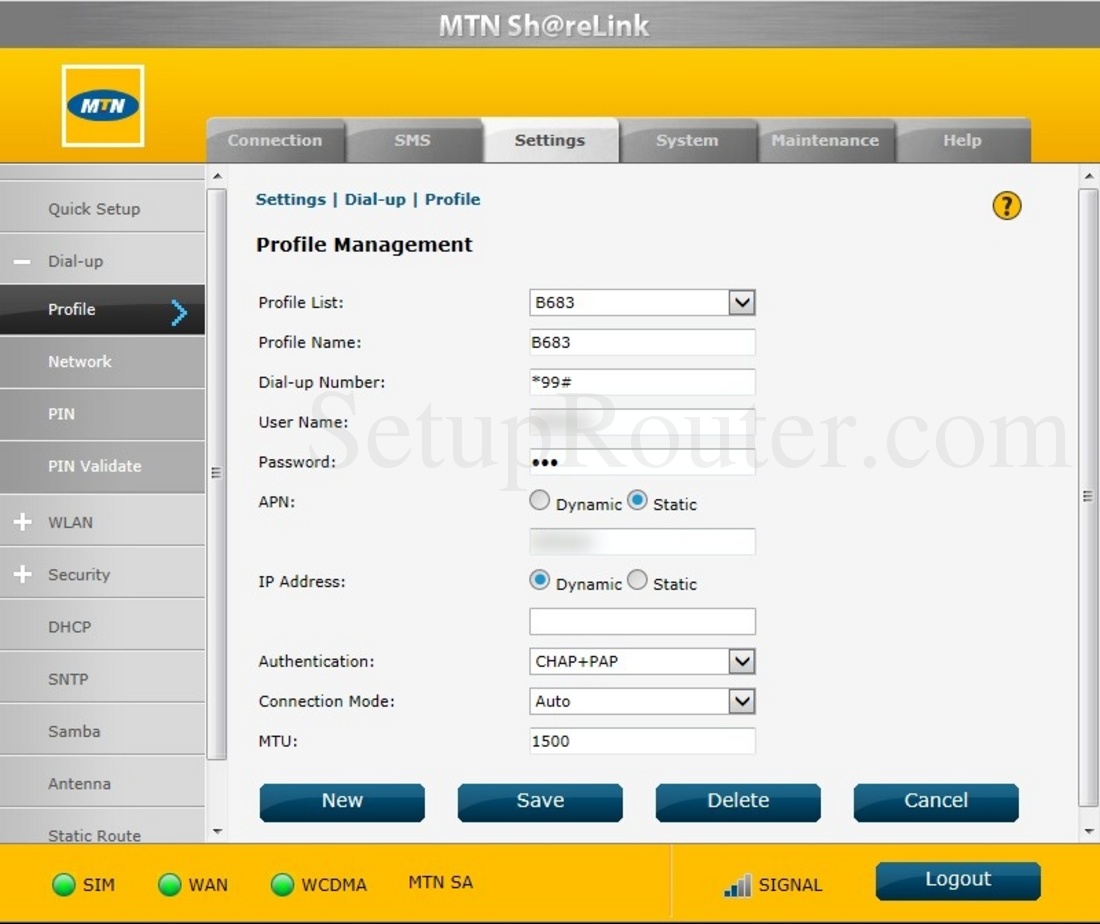Click the Save button
Image resolution: width=1100 pixels, height=924 pixels.
coord(540,801)
